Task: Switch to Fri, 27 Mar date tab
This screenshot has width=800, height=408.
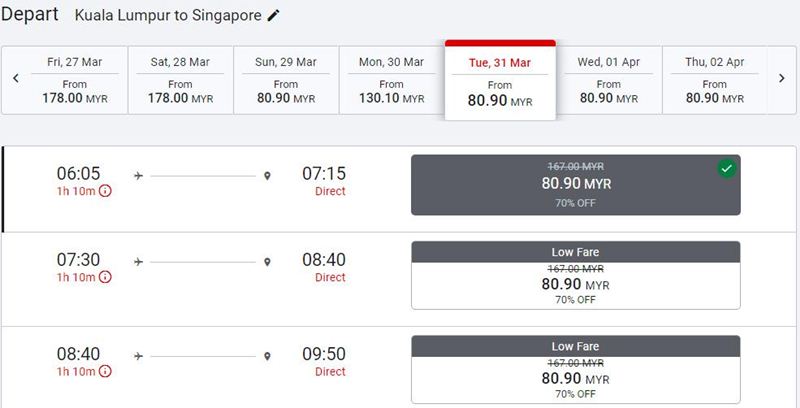Action: click(75, 80)
